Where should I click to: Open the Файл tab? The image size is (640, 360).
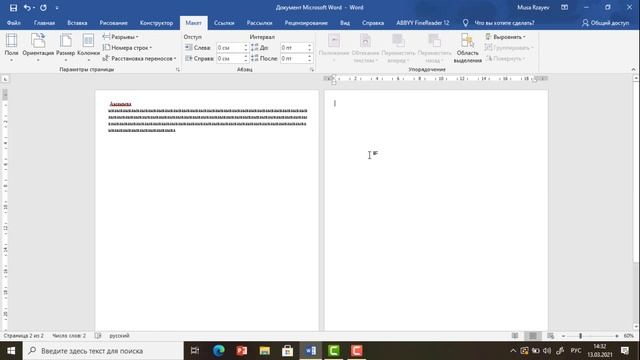click(13, 23)
